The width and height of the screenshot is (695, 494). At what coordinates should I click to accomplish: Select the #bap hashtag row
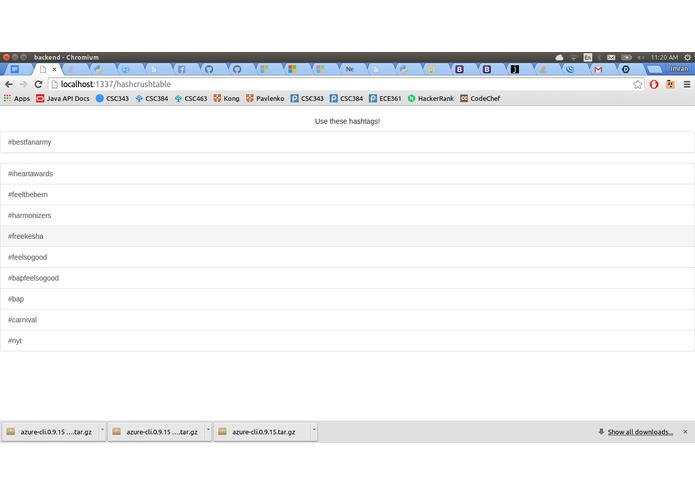click(348, 299)
